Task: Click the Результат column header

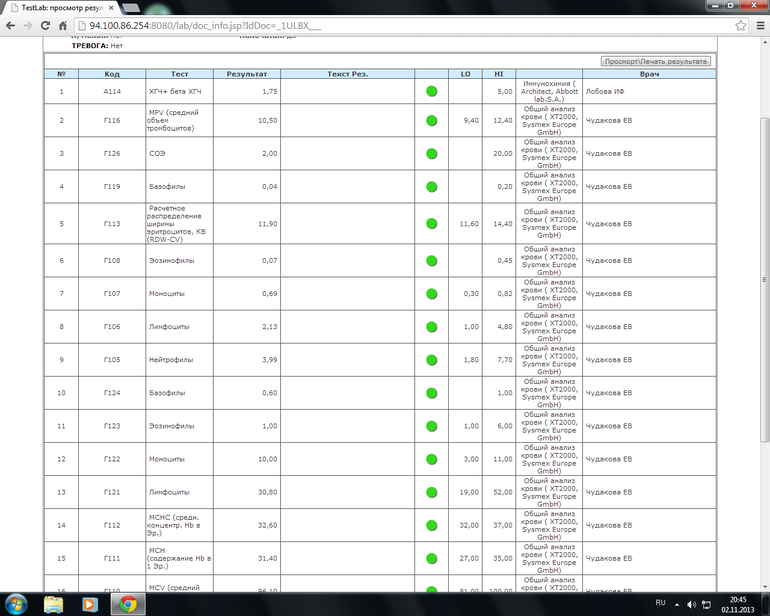Action: pyautogui.click(x=246, y=74)
